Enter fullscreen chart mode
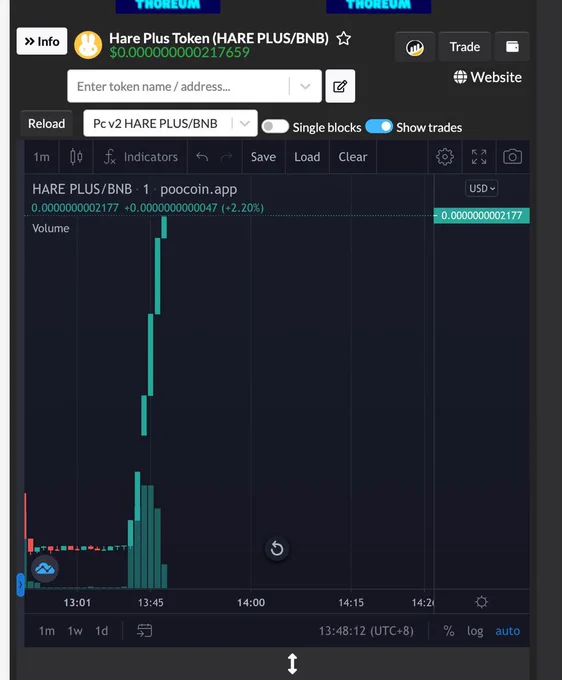This screenshot has height=680, width=562. coord(479,157)
